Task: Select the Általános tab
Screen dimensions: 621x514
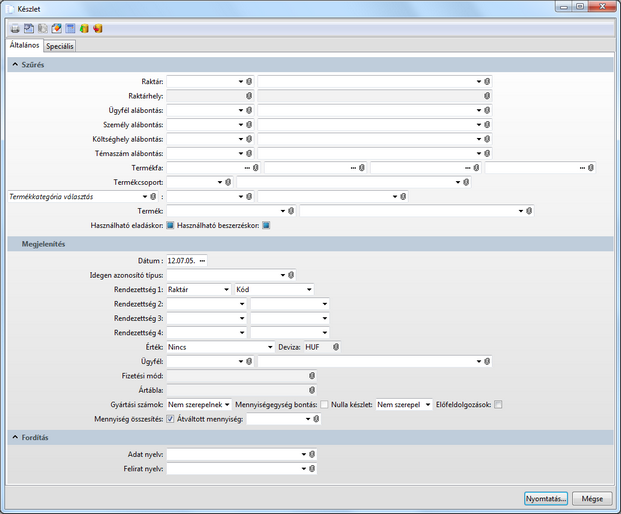Action: (x=24, y=45)
